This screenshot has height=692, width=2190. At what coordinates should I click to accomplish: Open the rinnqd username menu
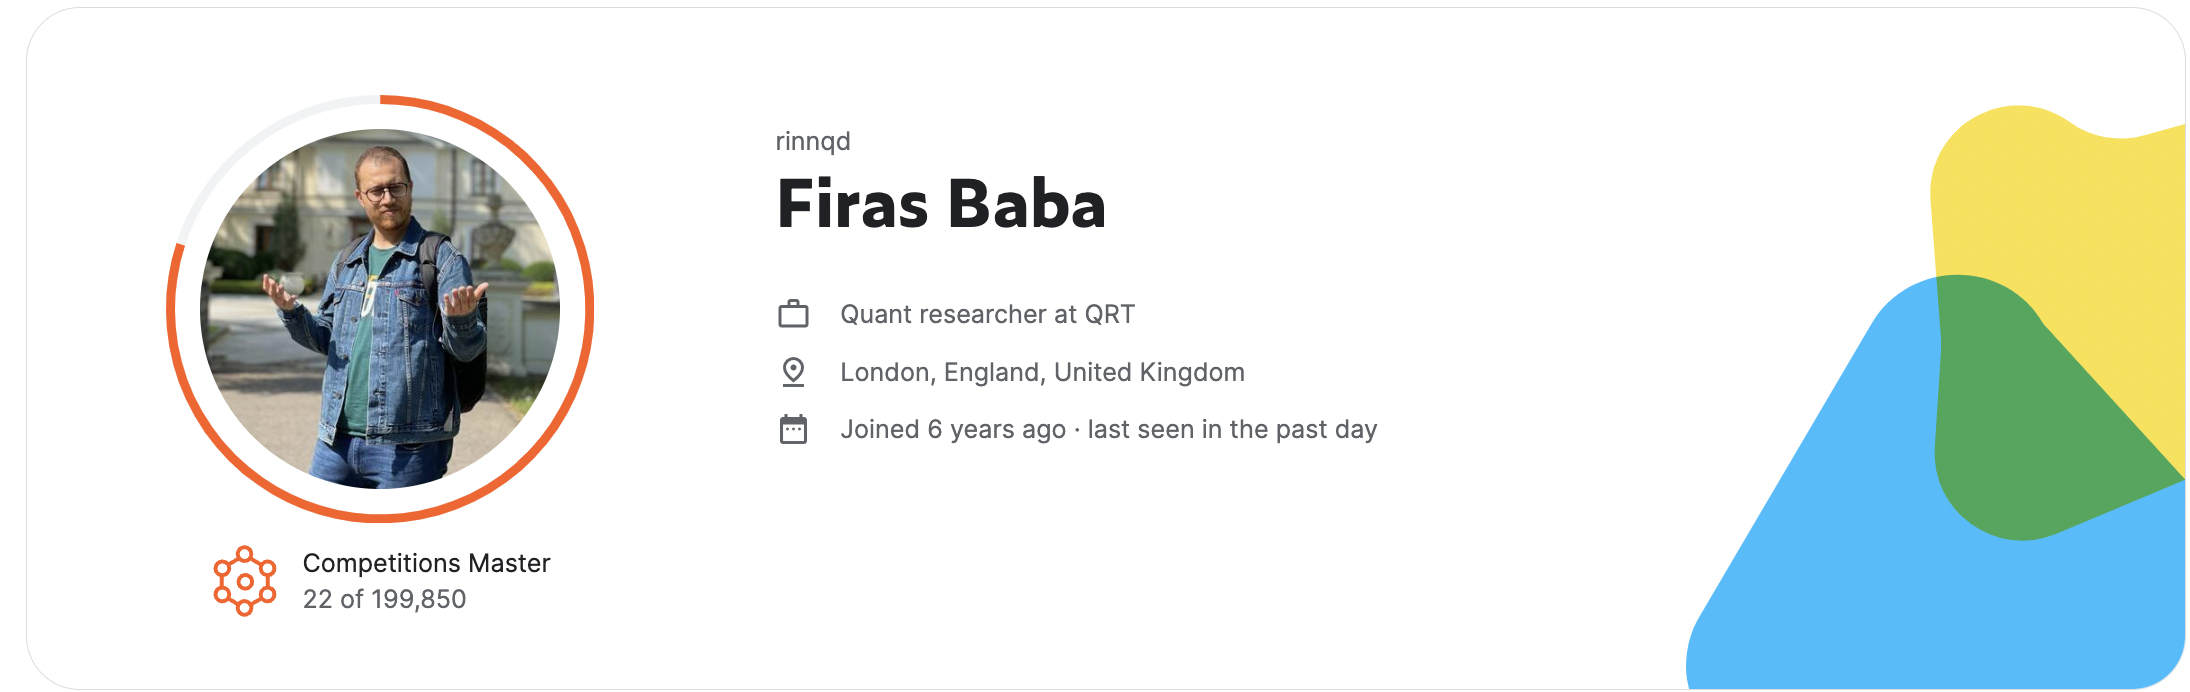(812, 141)
